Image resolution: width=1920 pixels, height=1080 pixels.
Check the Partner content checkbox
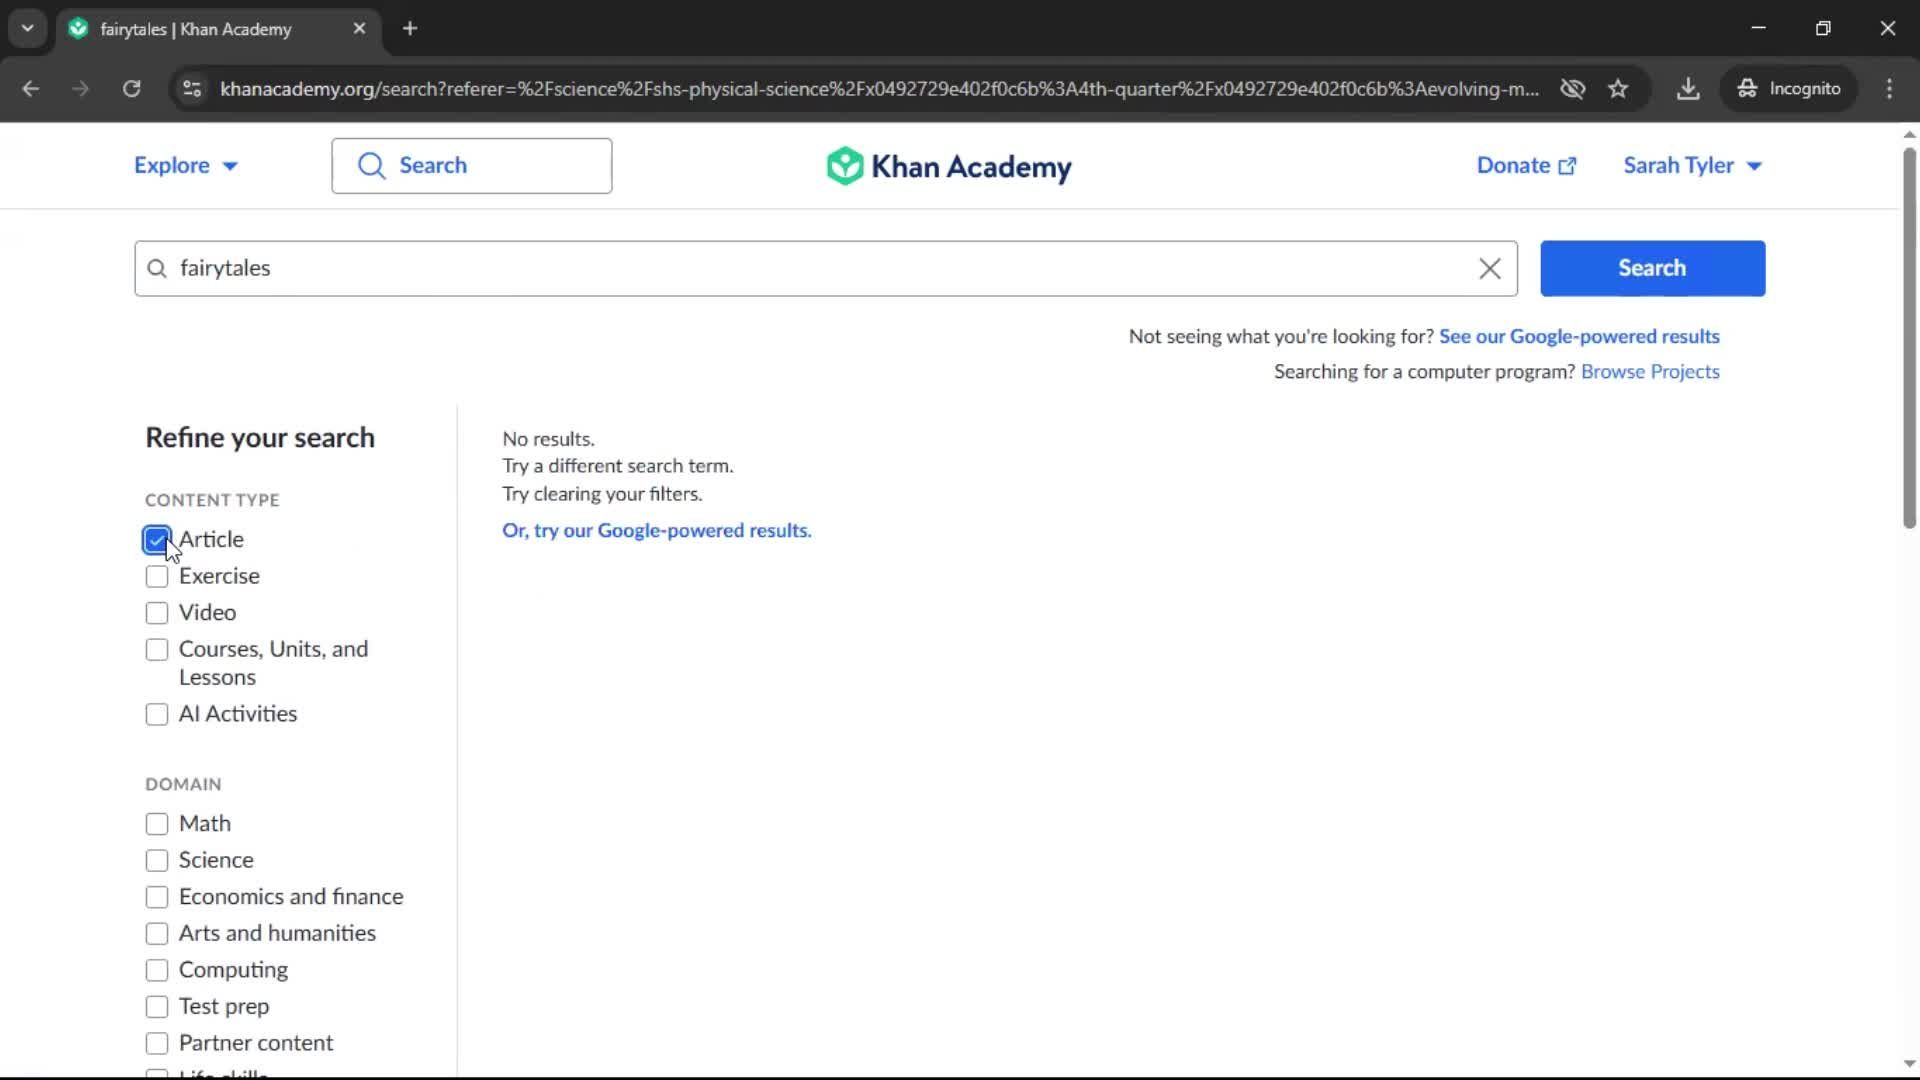click(x=157, y=1044)
